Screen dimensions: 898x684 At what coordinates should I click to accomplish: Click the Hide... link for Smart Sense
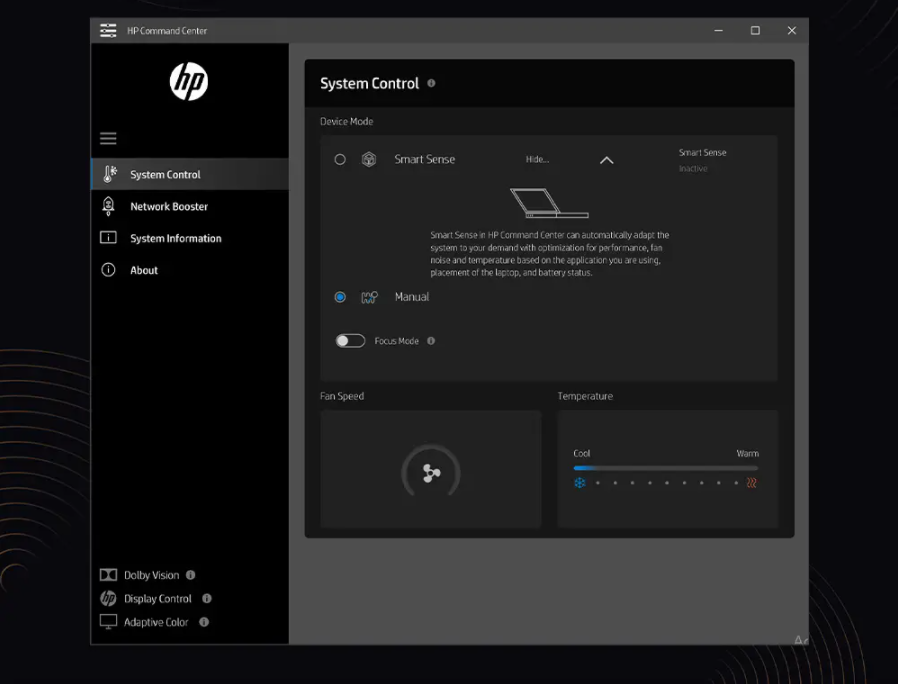tap(537, 160)
